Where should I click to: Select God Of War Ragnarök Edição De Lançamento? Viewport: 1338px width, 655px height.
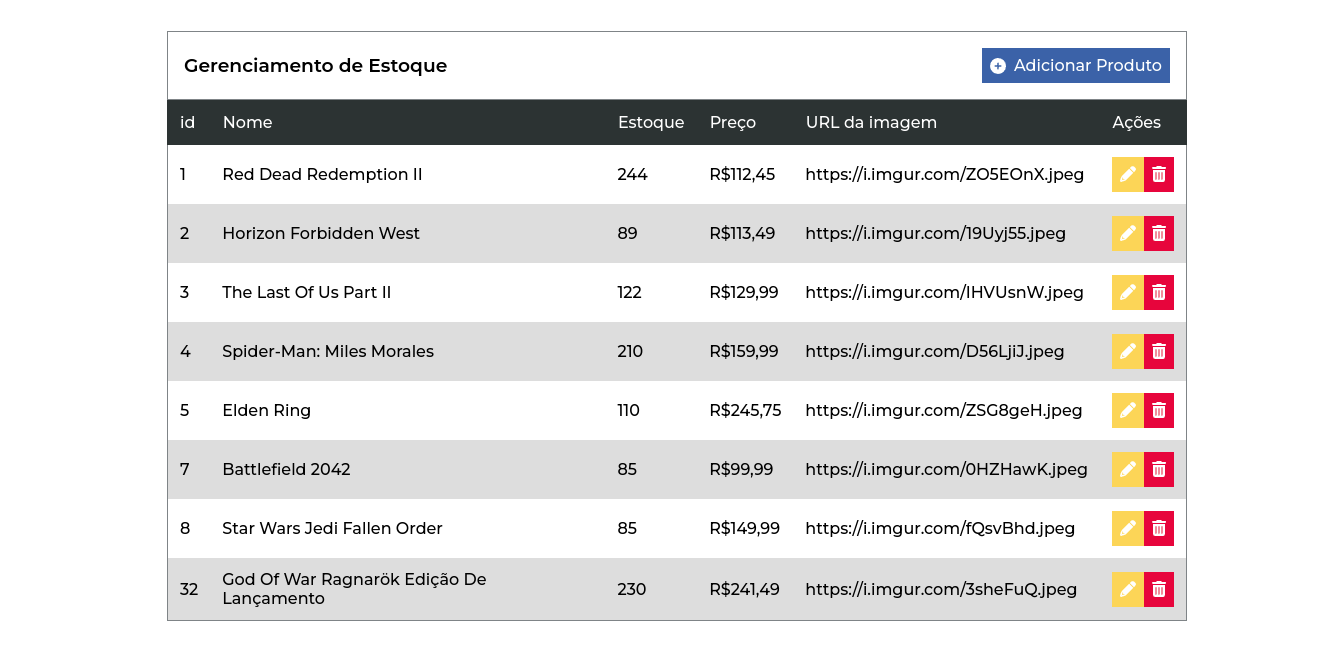[354, 589]
